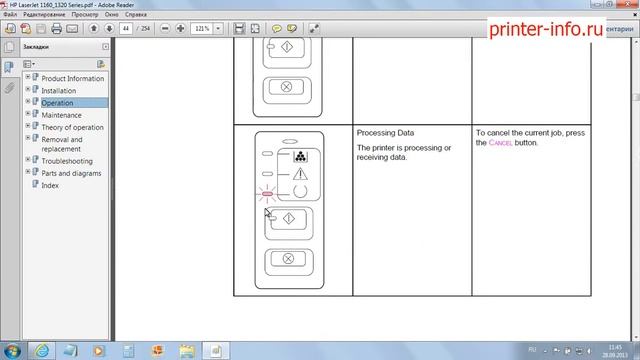640x360 pixels.
Task: Open the Справка menu
Action: click(136, 15)
